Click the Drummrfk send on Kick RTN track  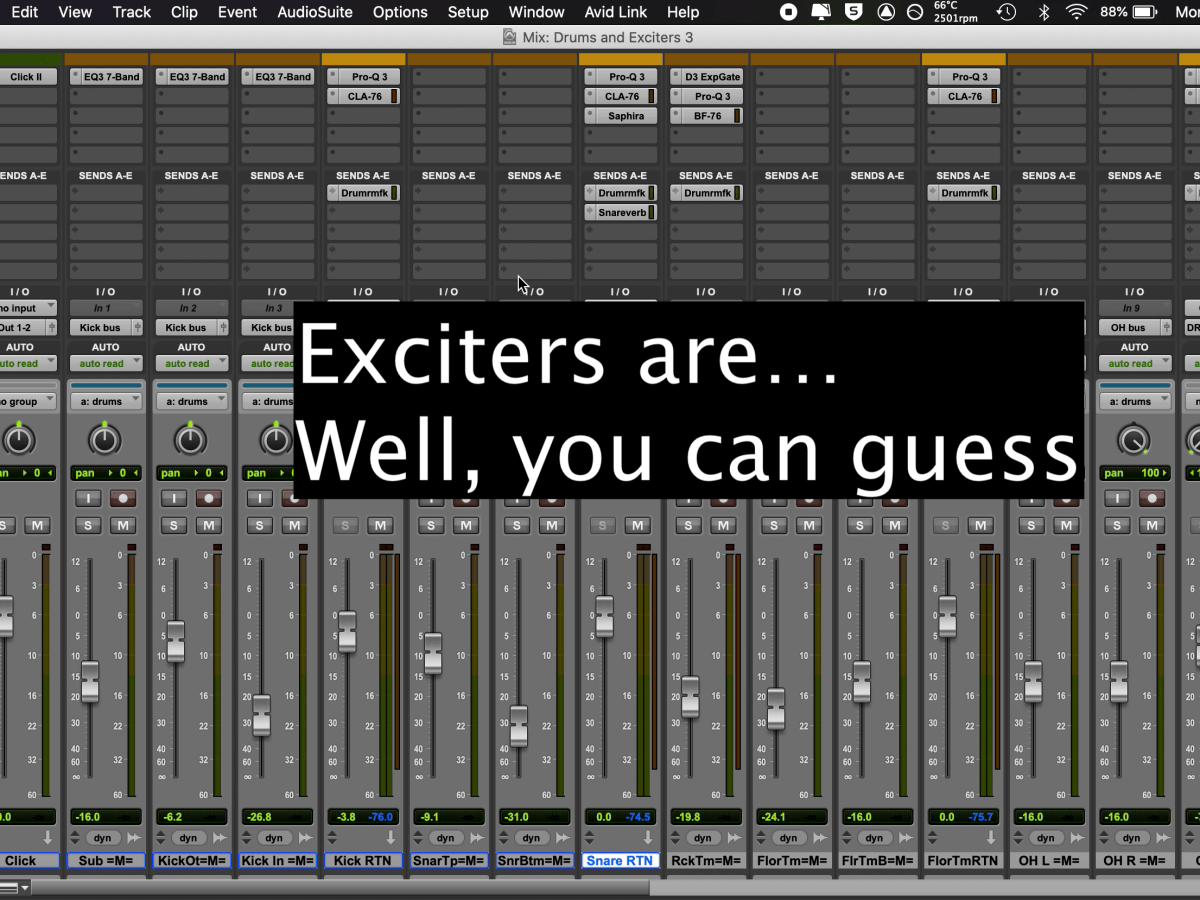[363, 192]
